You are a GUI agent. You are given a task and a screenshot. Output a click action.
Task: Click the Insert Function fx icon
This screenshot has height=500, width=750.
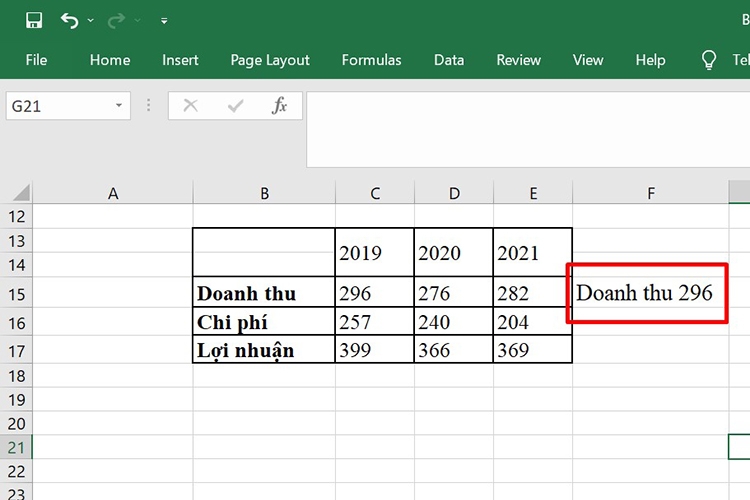[x=279, y=105]
